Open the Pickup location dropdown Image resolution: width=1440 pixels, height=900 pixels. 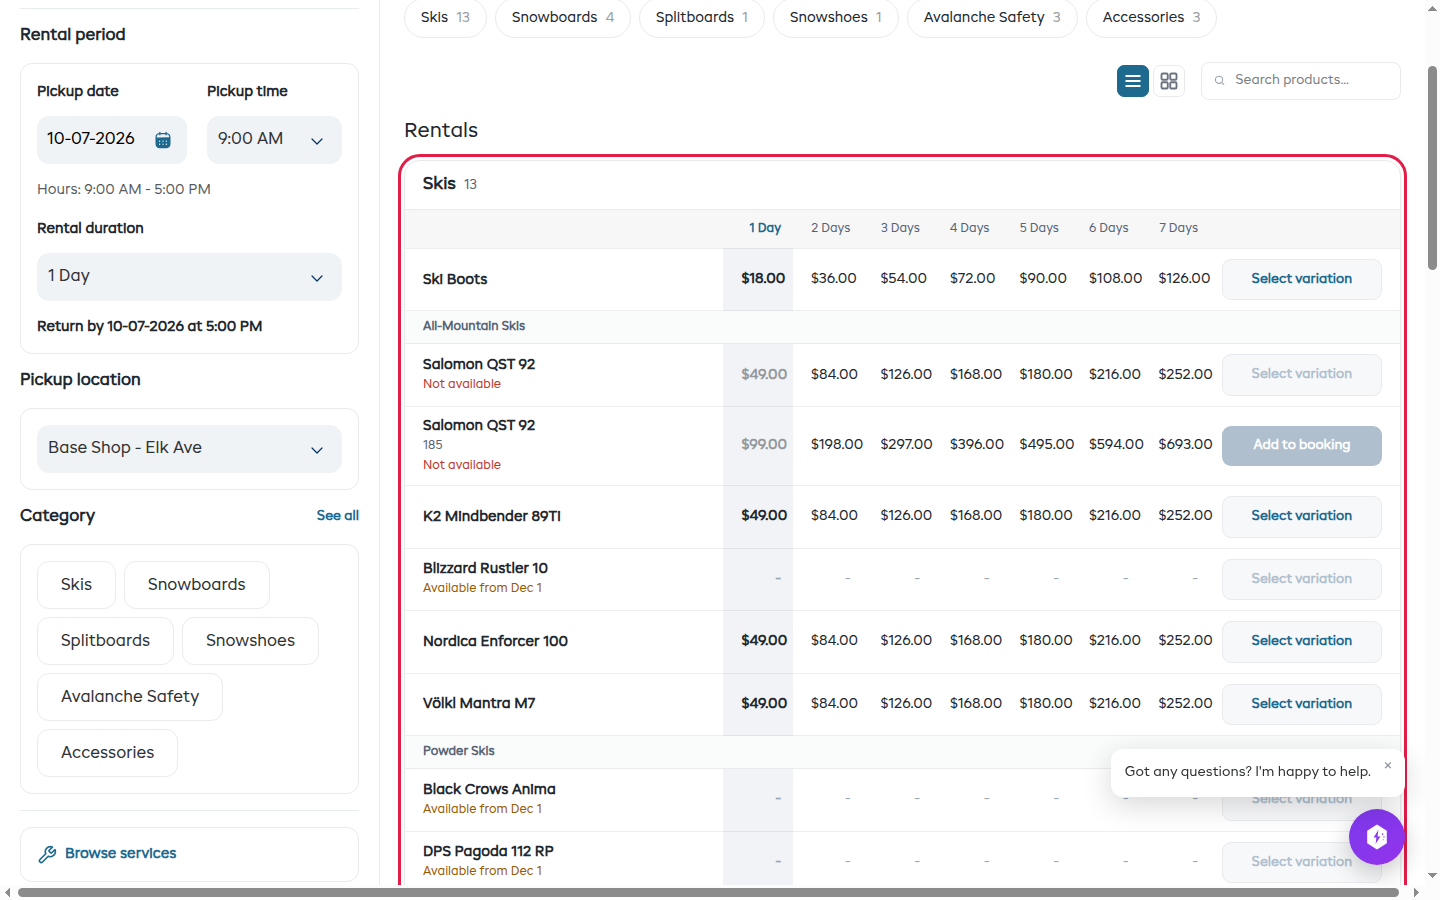[x=189, y=449]
